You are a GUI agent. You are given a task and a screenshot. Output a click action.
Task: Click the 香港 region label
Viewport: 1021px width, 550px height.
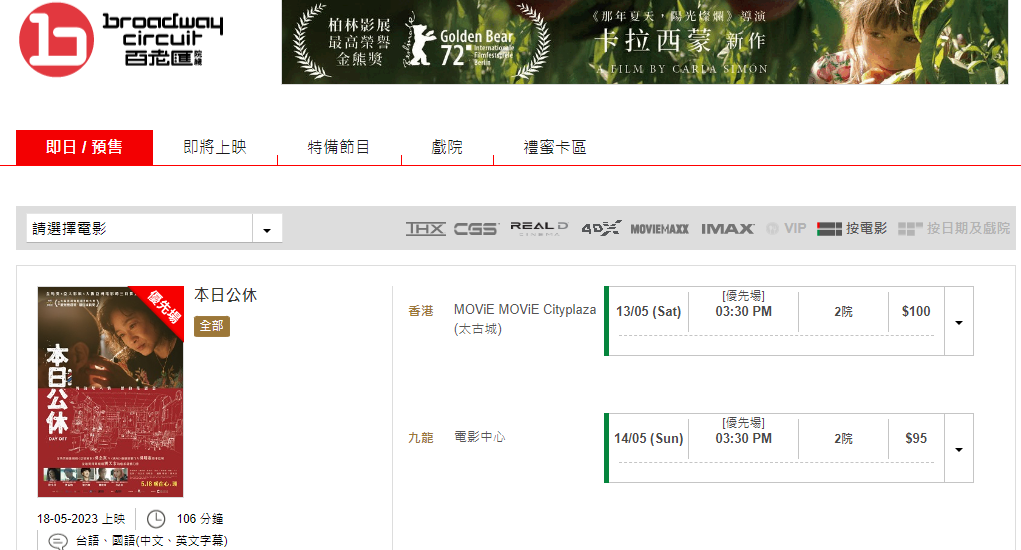[421, 311]
